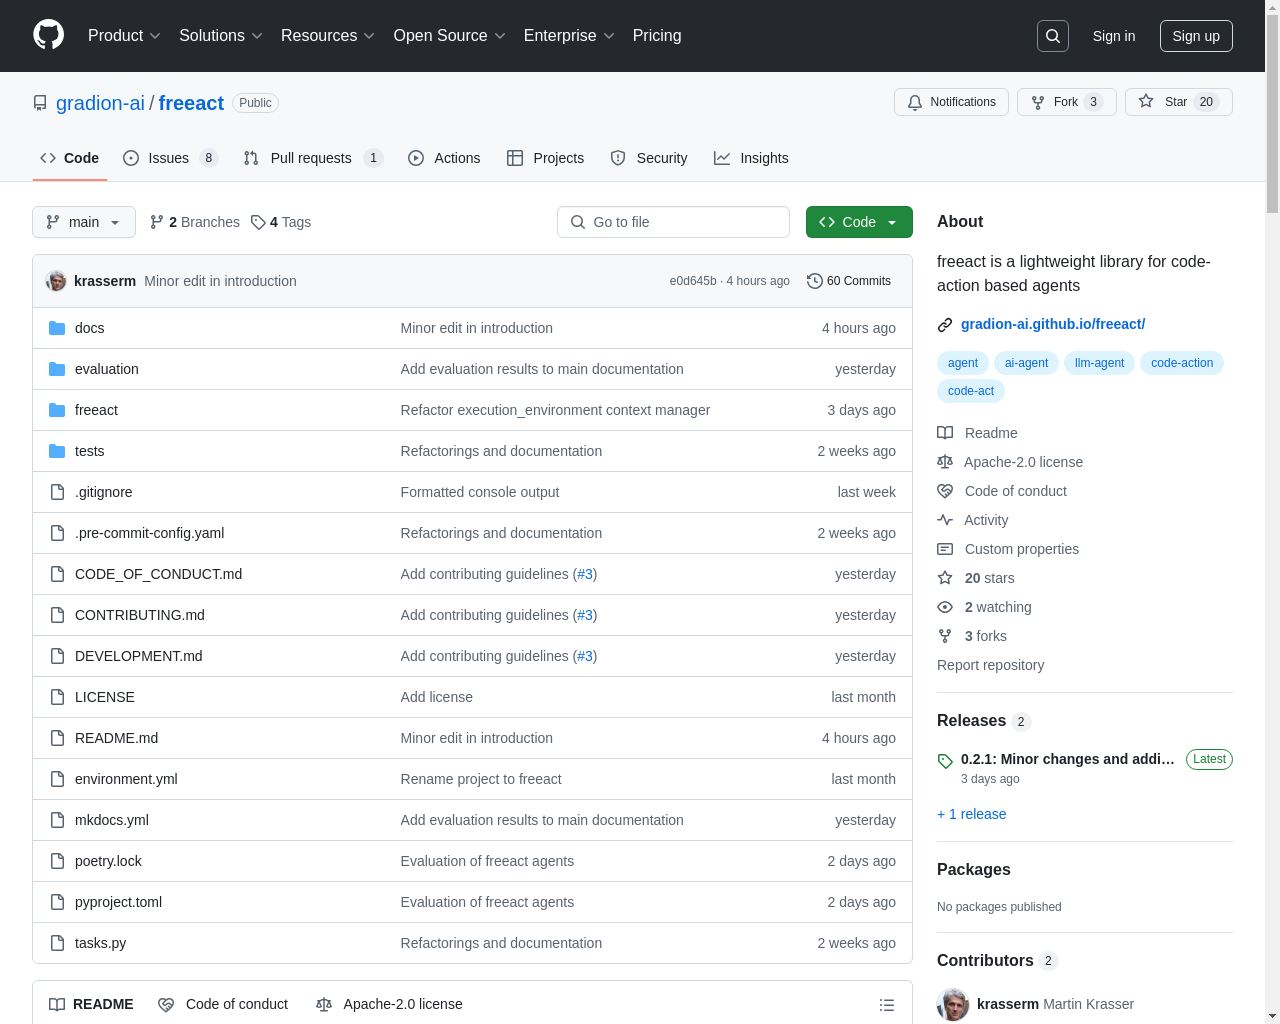Select the Apache-2.0 license tab below files
The width and height of the screenshot is (1280, 1024).
tap(389, 1004)
